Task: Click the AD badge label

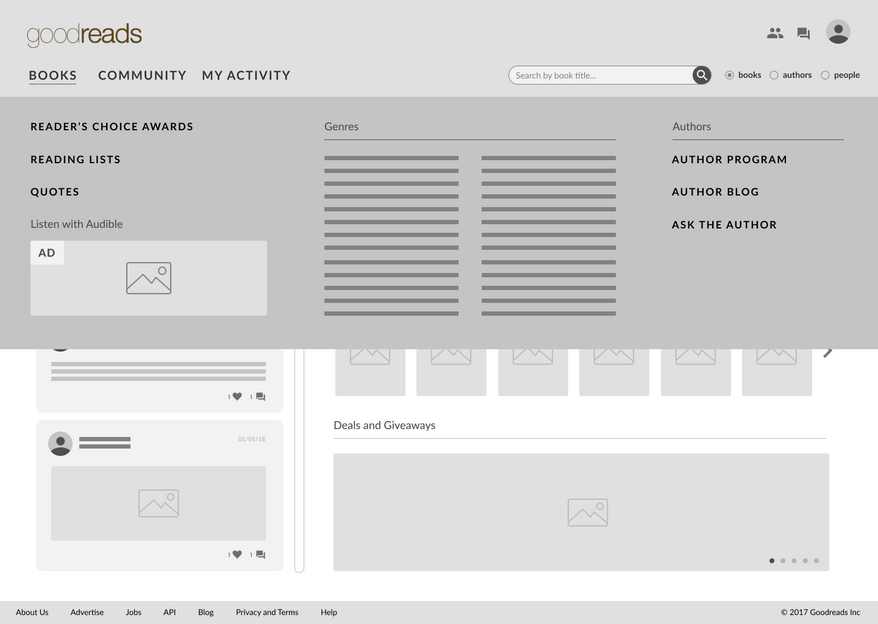Action: coord(47,253)
